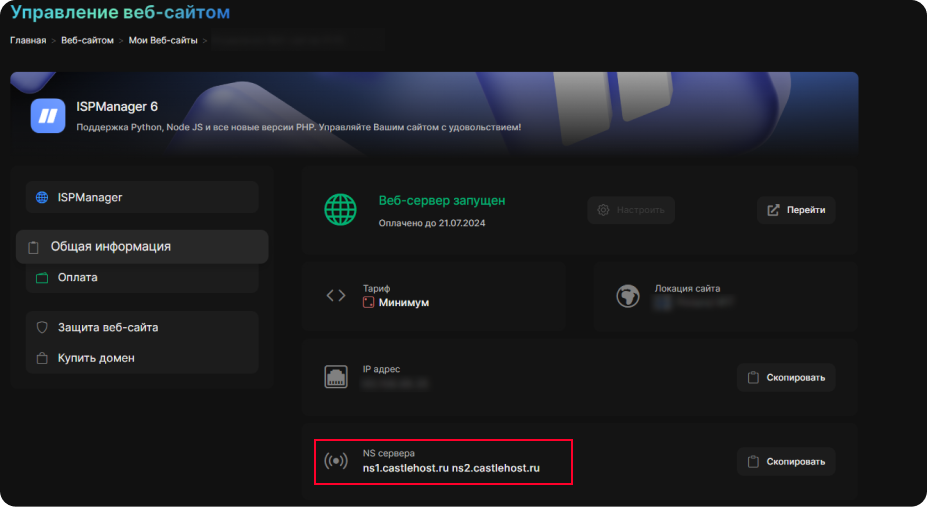This screenshot has width=927, height=507.
Task: Go to Защита веб-сайта section
Action: point(107,327)
